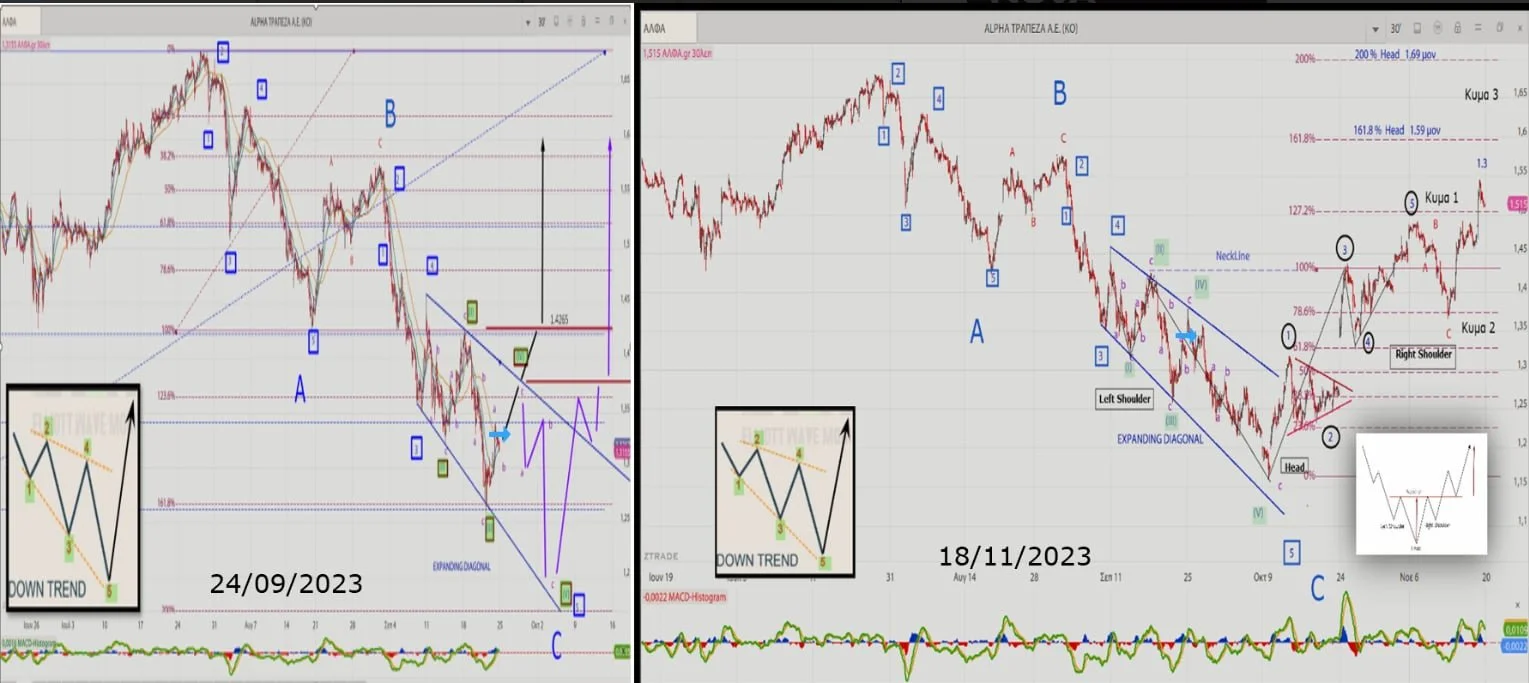1529x683 pixels.
Task: Click the 1.4265 price label in left chart
Action: pyautogui.click(x=560, y=320)
